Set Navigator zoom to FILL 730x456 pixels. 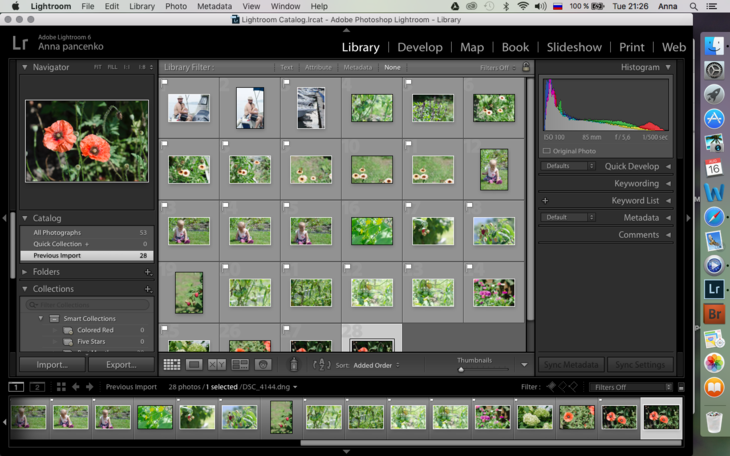tap(112, 67)
